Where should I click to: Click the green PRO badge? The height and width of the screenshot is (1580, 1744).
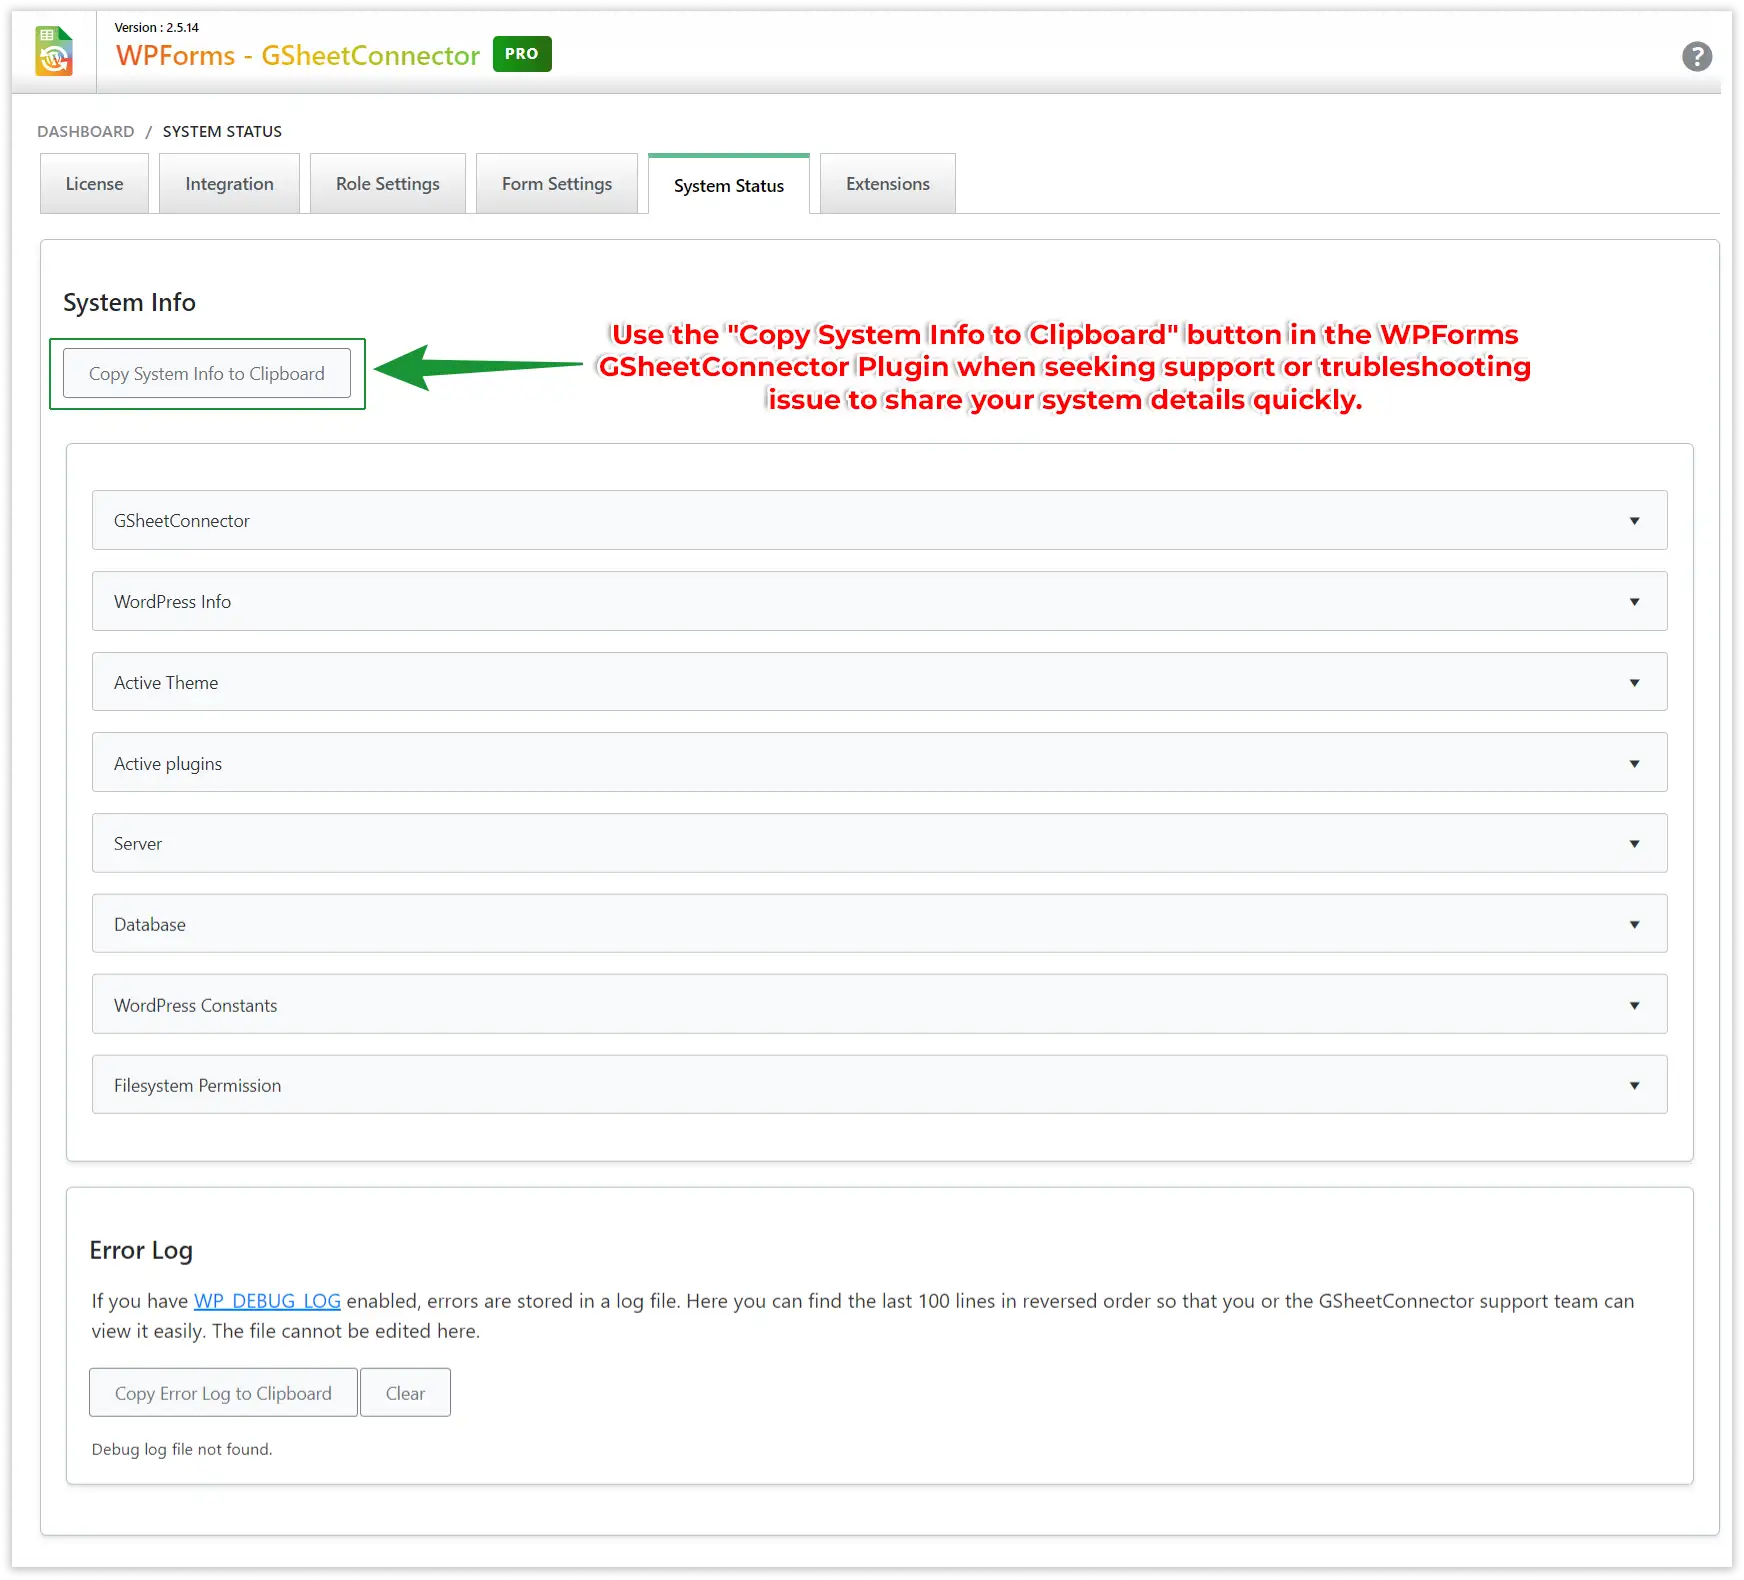(521, 54)
